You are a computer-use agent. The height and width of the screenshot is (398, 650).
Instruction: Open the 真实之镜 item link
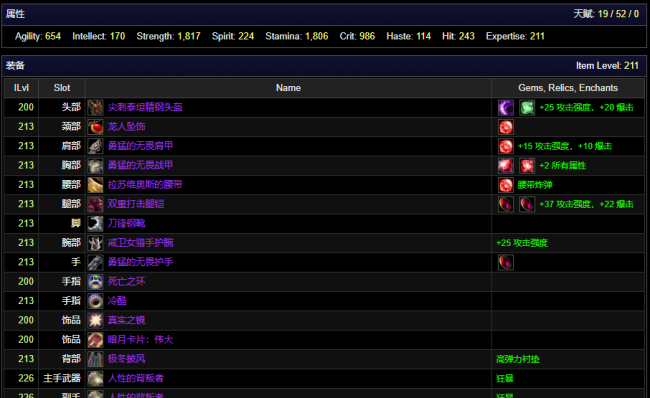[126, 320]
